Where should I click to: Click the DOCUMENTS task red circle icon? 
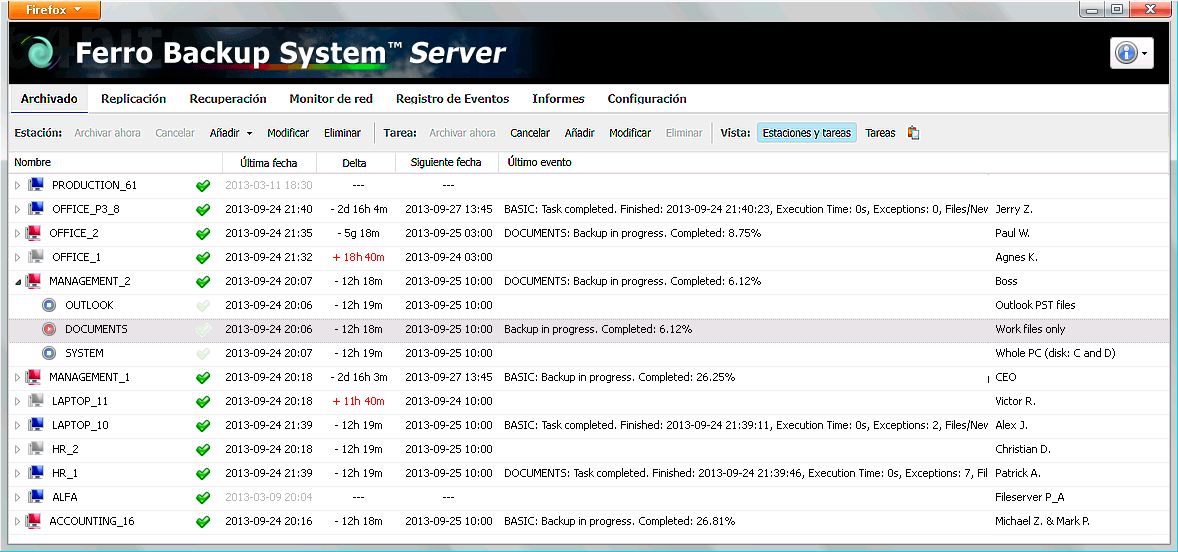coord(49,329)
